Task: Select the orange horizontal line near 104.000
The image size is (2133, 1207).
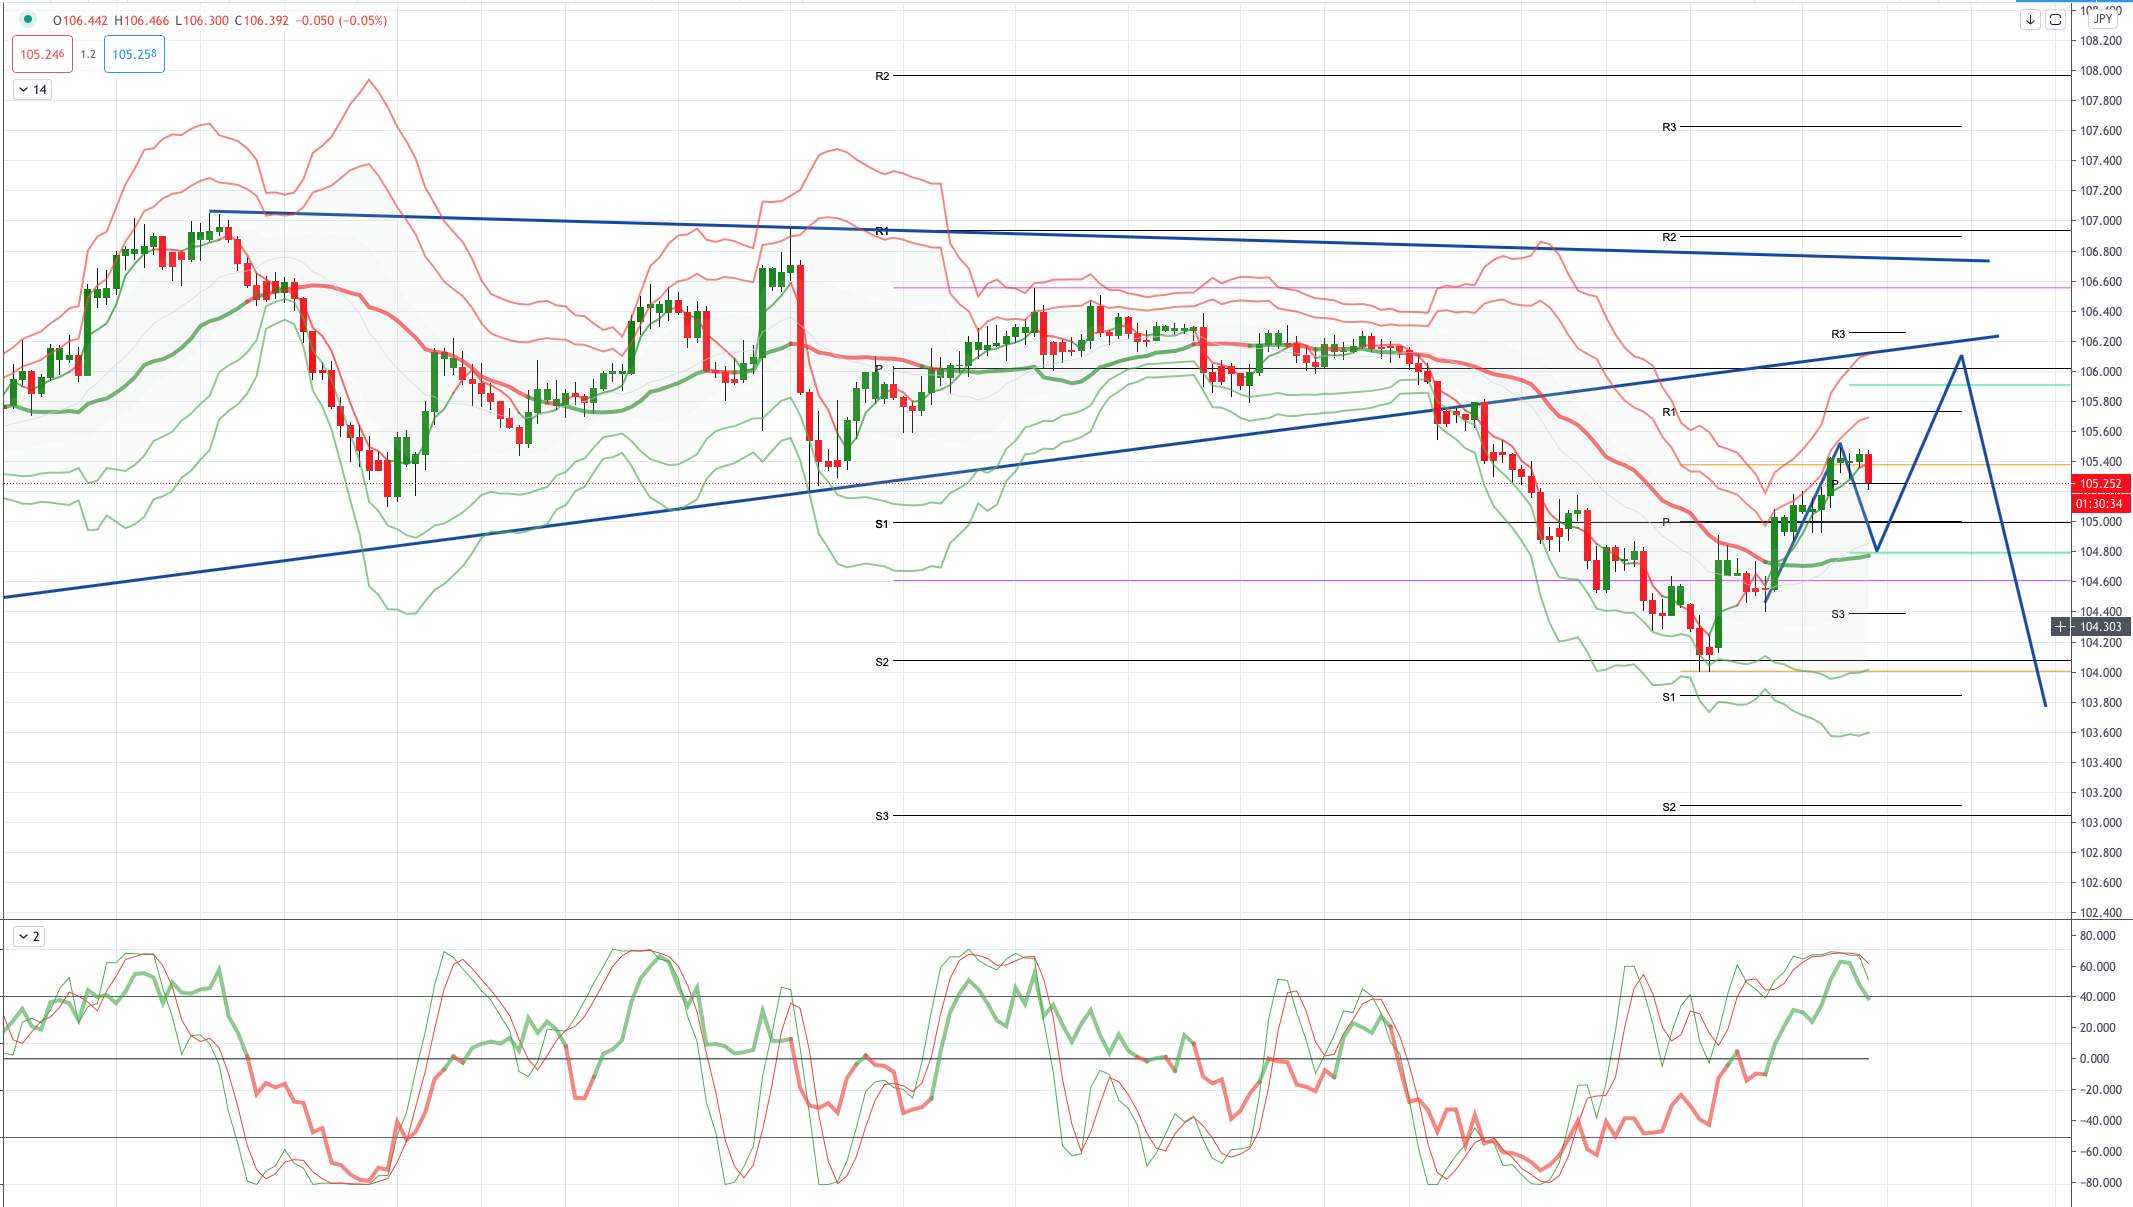Action: pyautogui.click(x=1875, y=671)
